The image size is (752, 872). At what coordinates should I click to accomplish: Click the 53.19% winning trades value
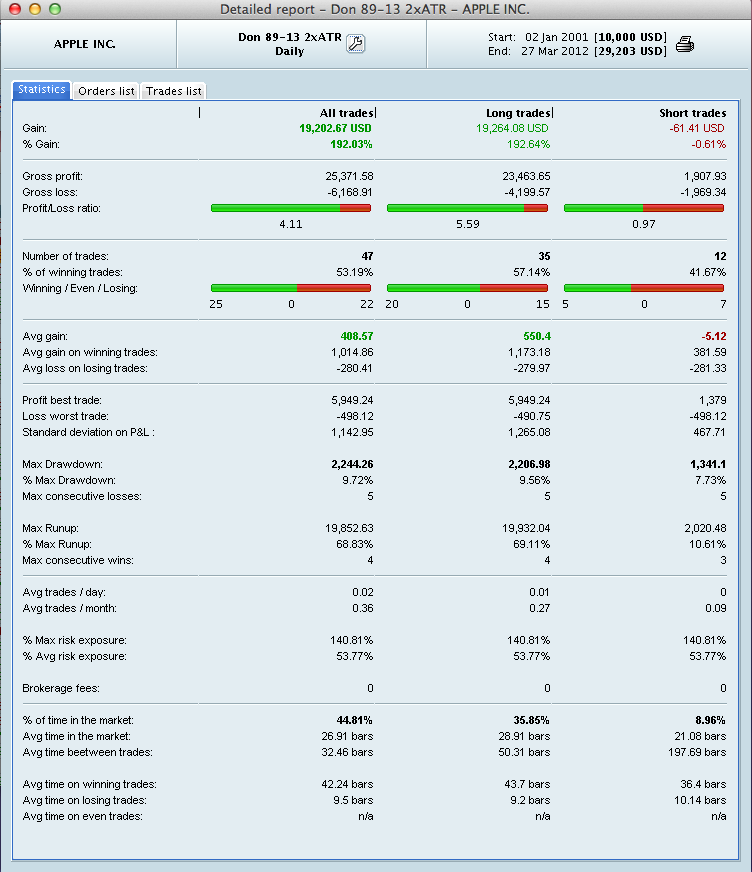coord(354,272)
